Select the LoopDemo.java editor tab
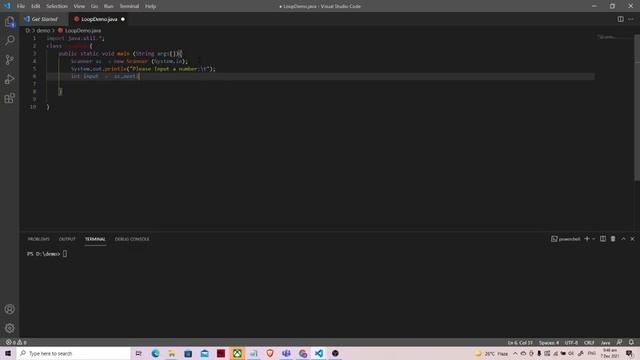Screen dimensions: 640x360 tap(99, 19)
